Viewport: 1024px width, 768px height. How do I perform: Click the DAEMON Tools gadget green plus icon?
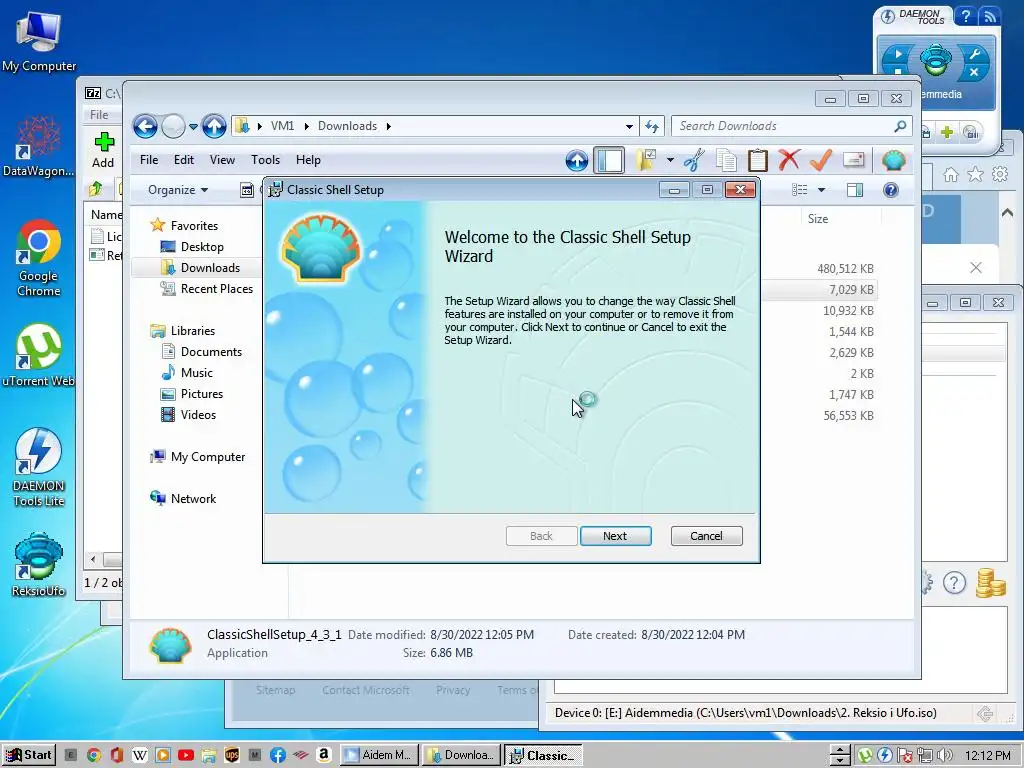(x=947, y=133)
